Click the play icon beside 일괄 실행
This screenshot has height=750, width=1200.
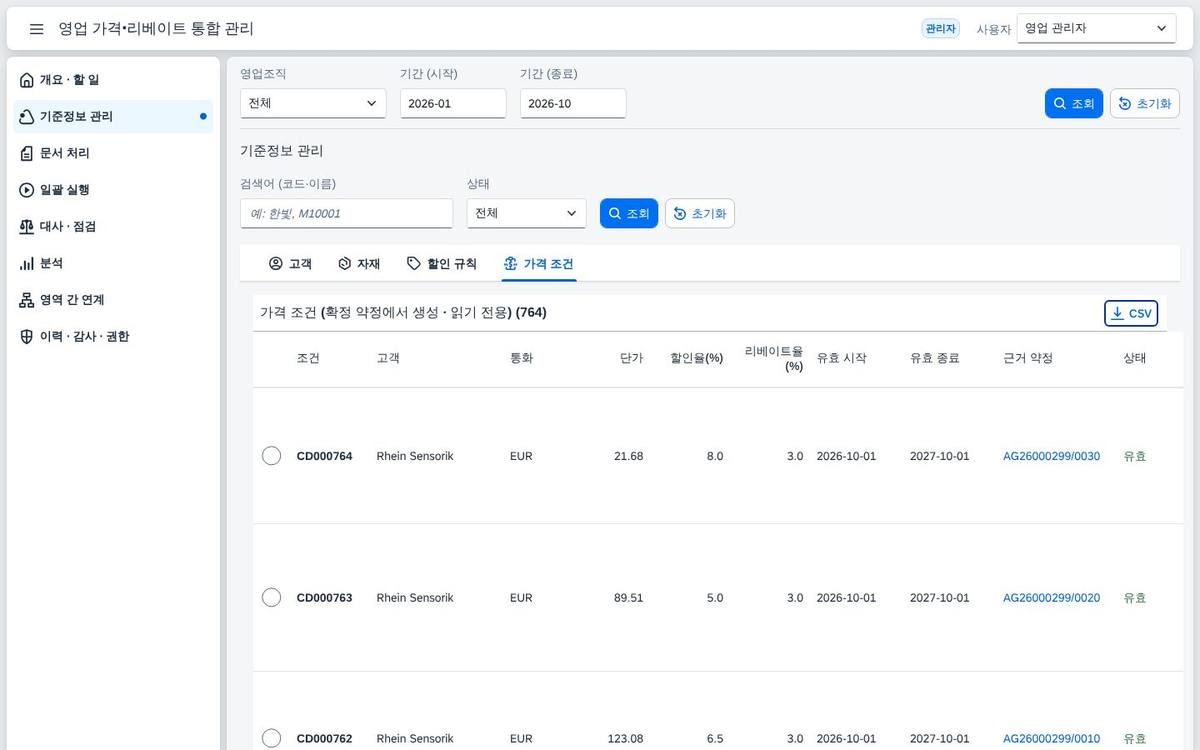click(x=27, y=190)
